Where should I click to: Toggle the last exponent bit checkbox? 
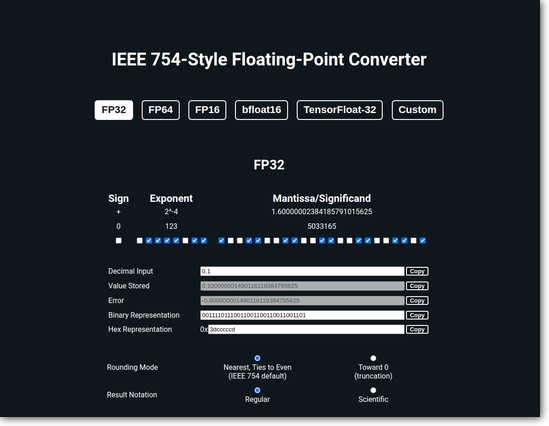pos(204,240)
